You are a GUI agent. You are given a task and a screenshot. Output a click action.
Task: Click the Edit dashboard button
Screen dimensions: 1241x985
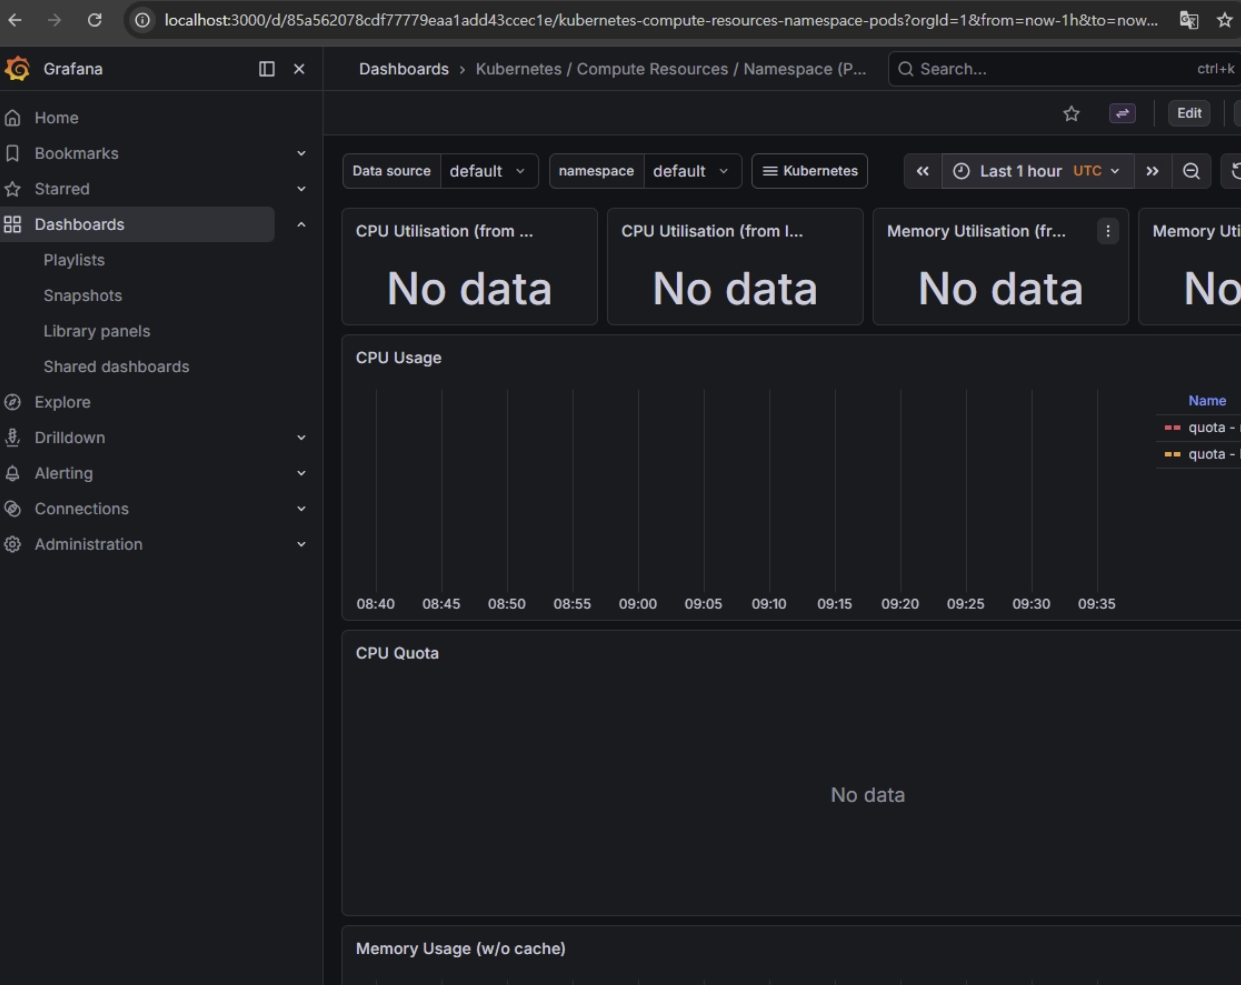[1189, 113]
